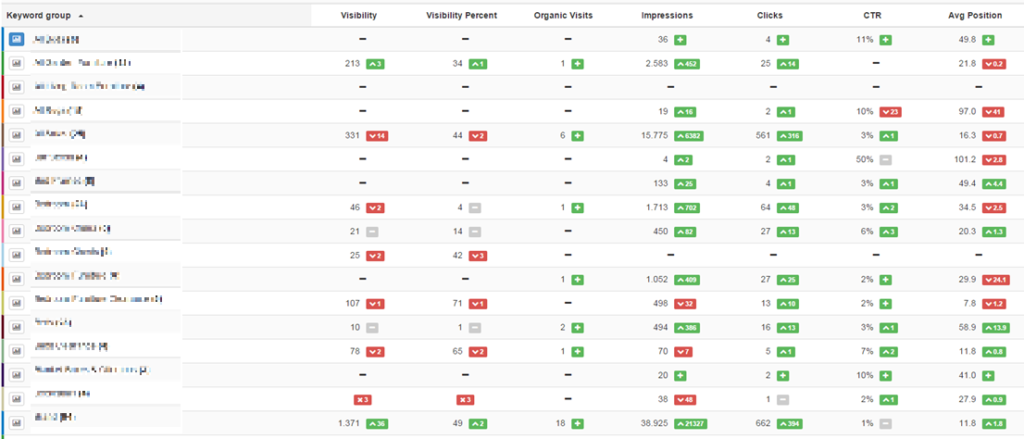
Task: Click chart icon for row with 97.0 avg position
Action: [17, 110]
